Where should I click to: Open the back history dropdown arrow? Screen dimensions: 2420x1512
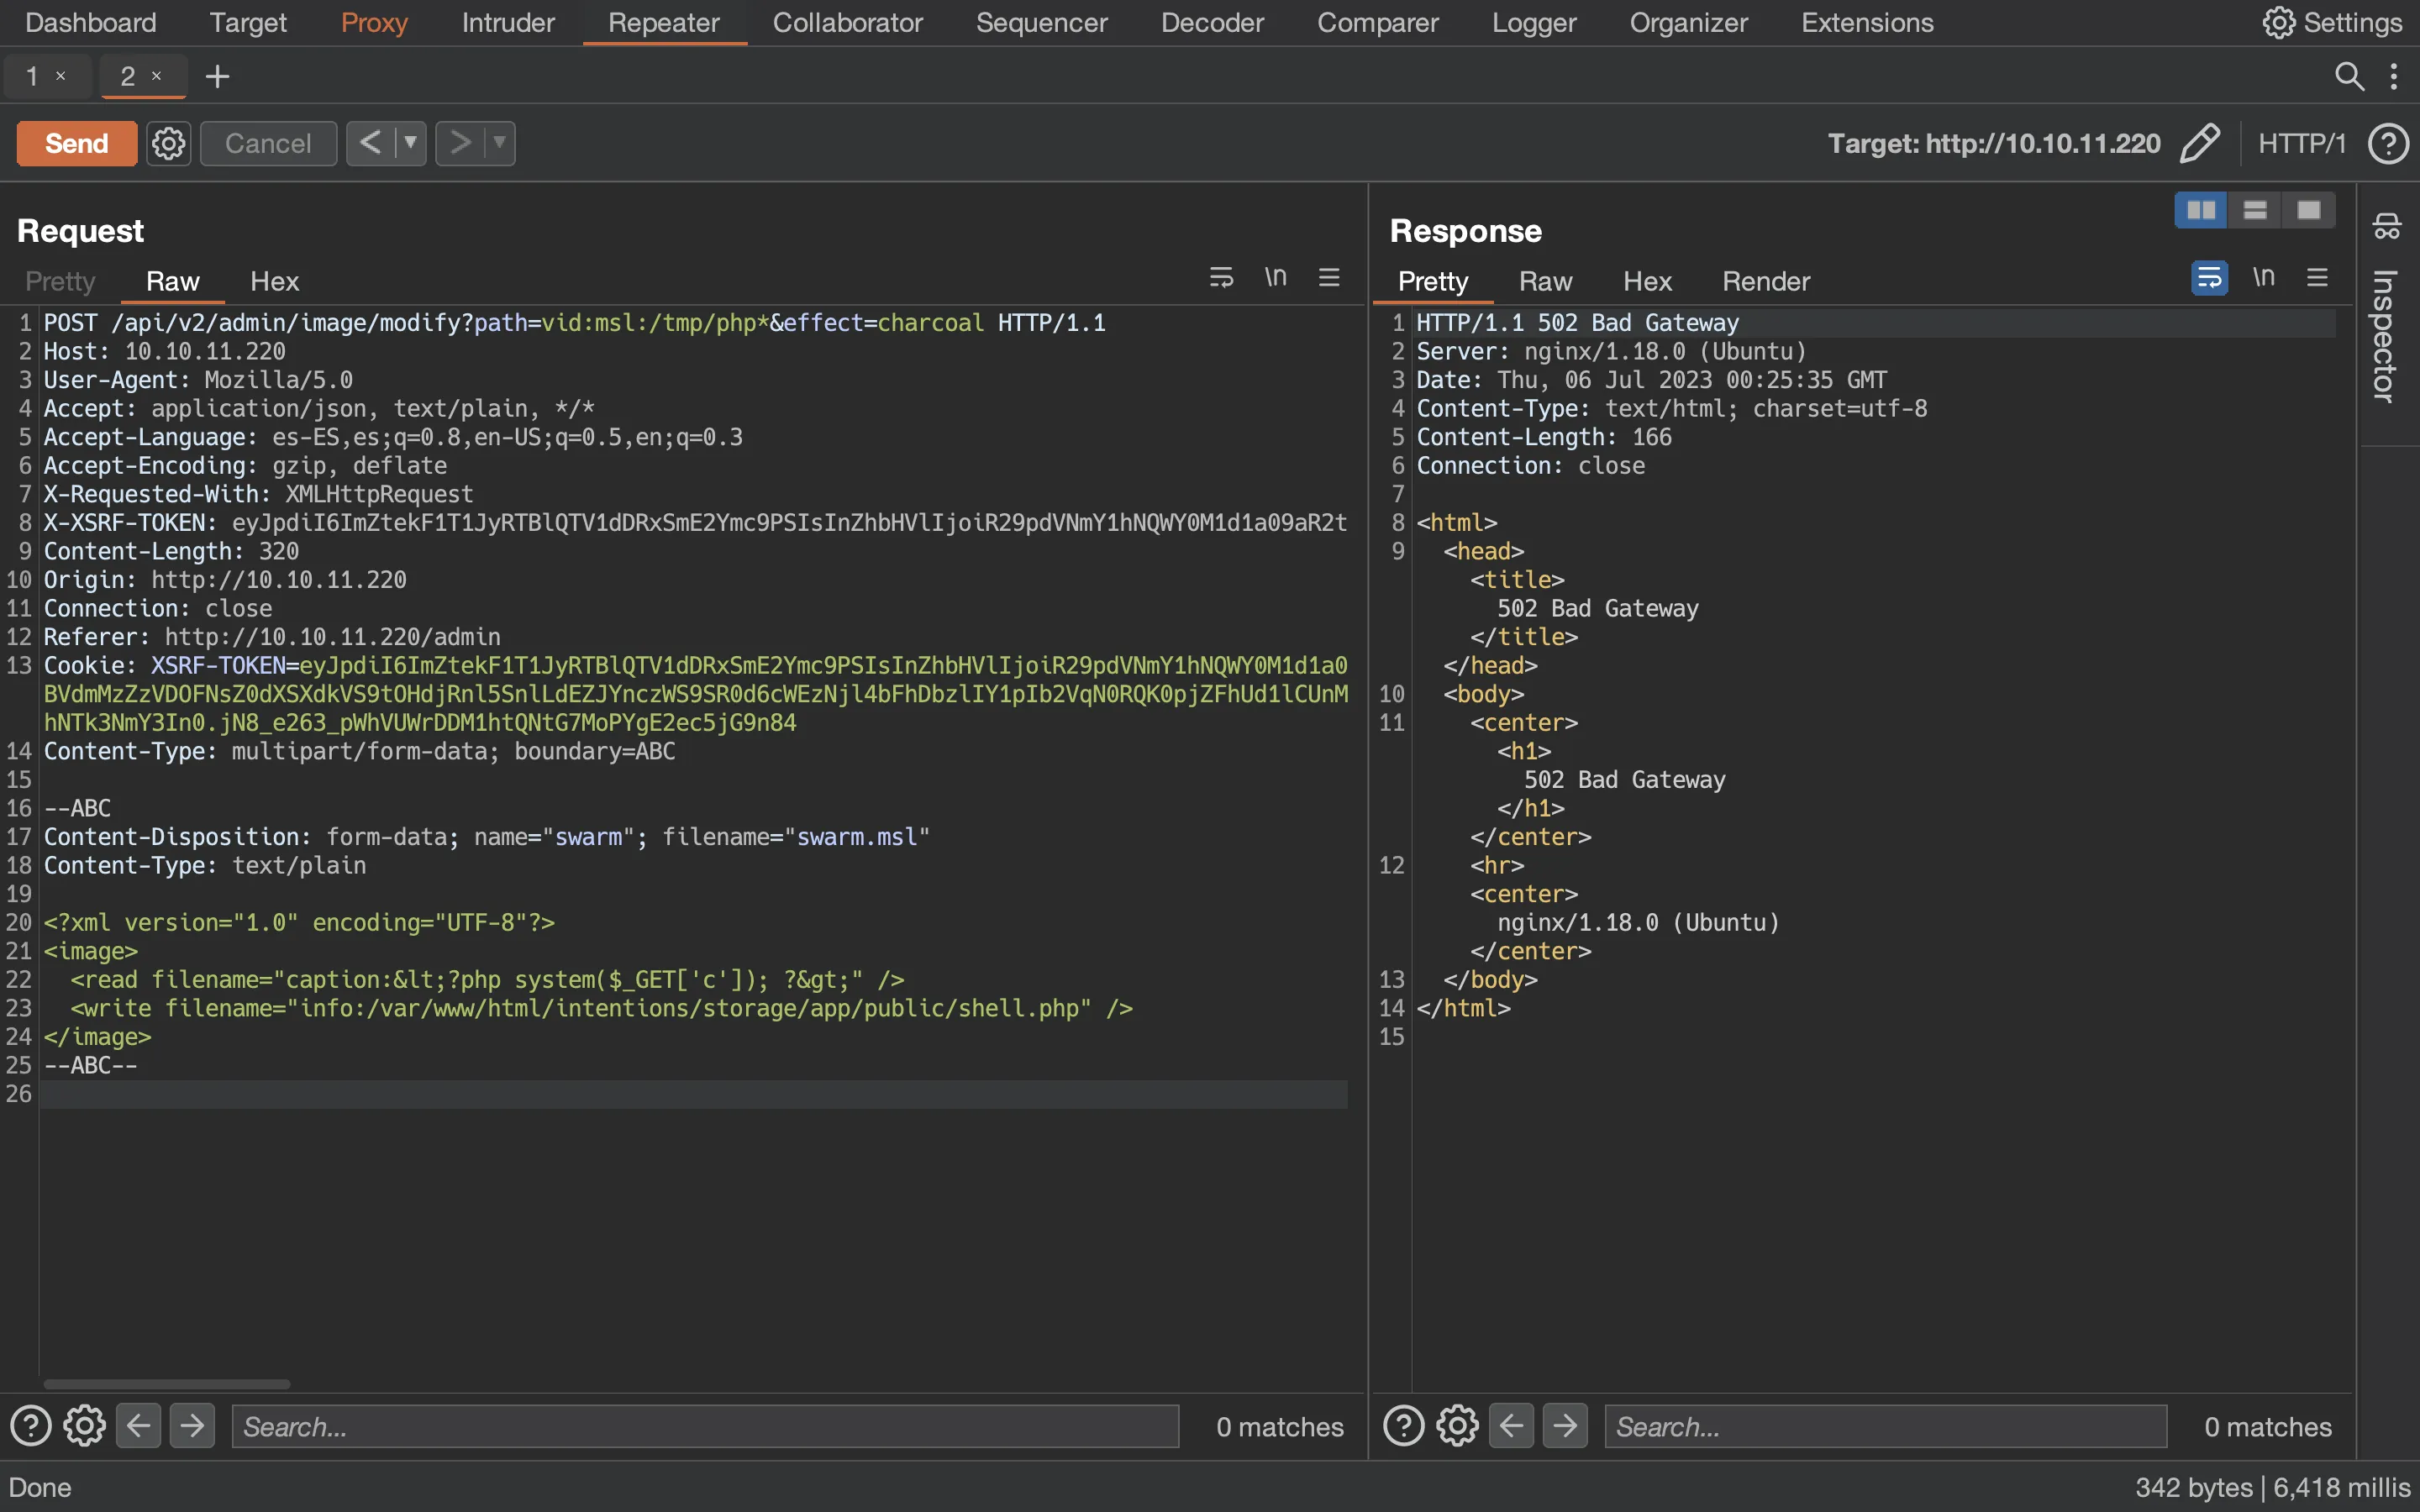pos(410,143)
